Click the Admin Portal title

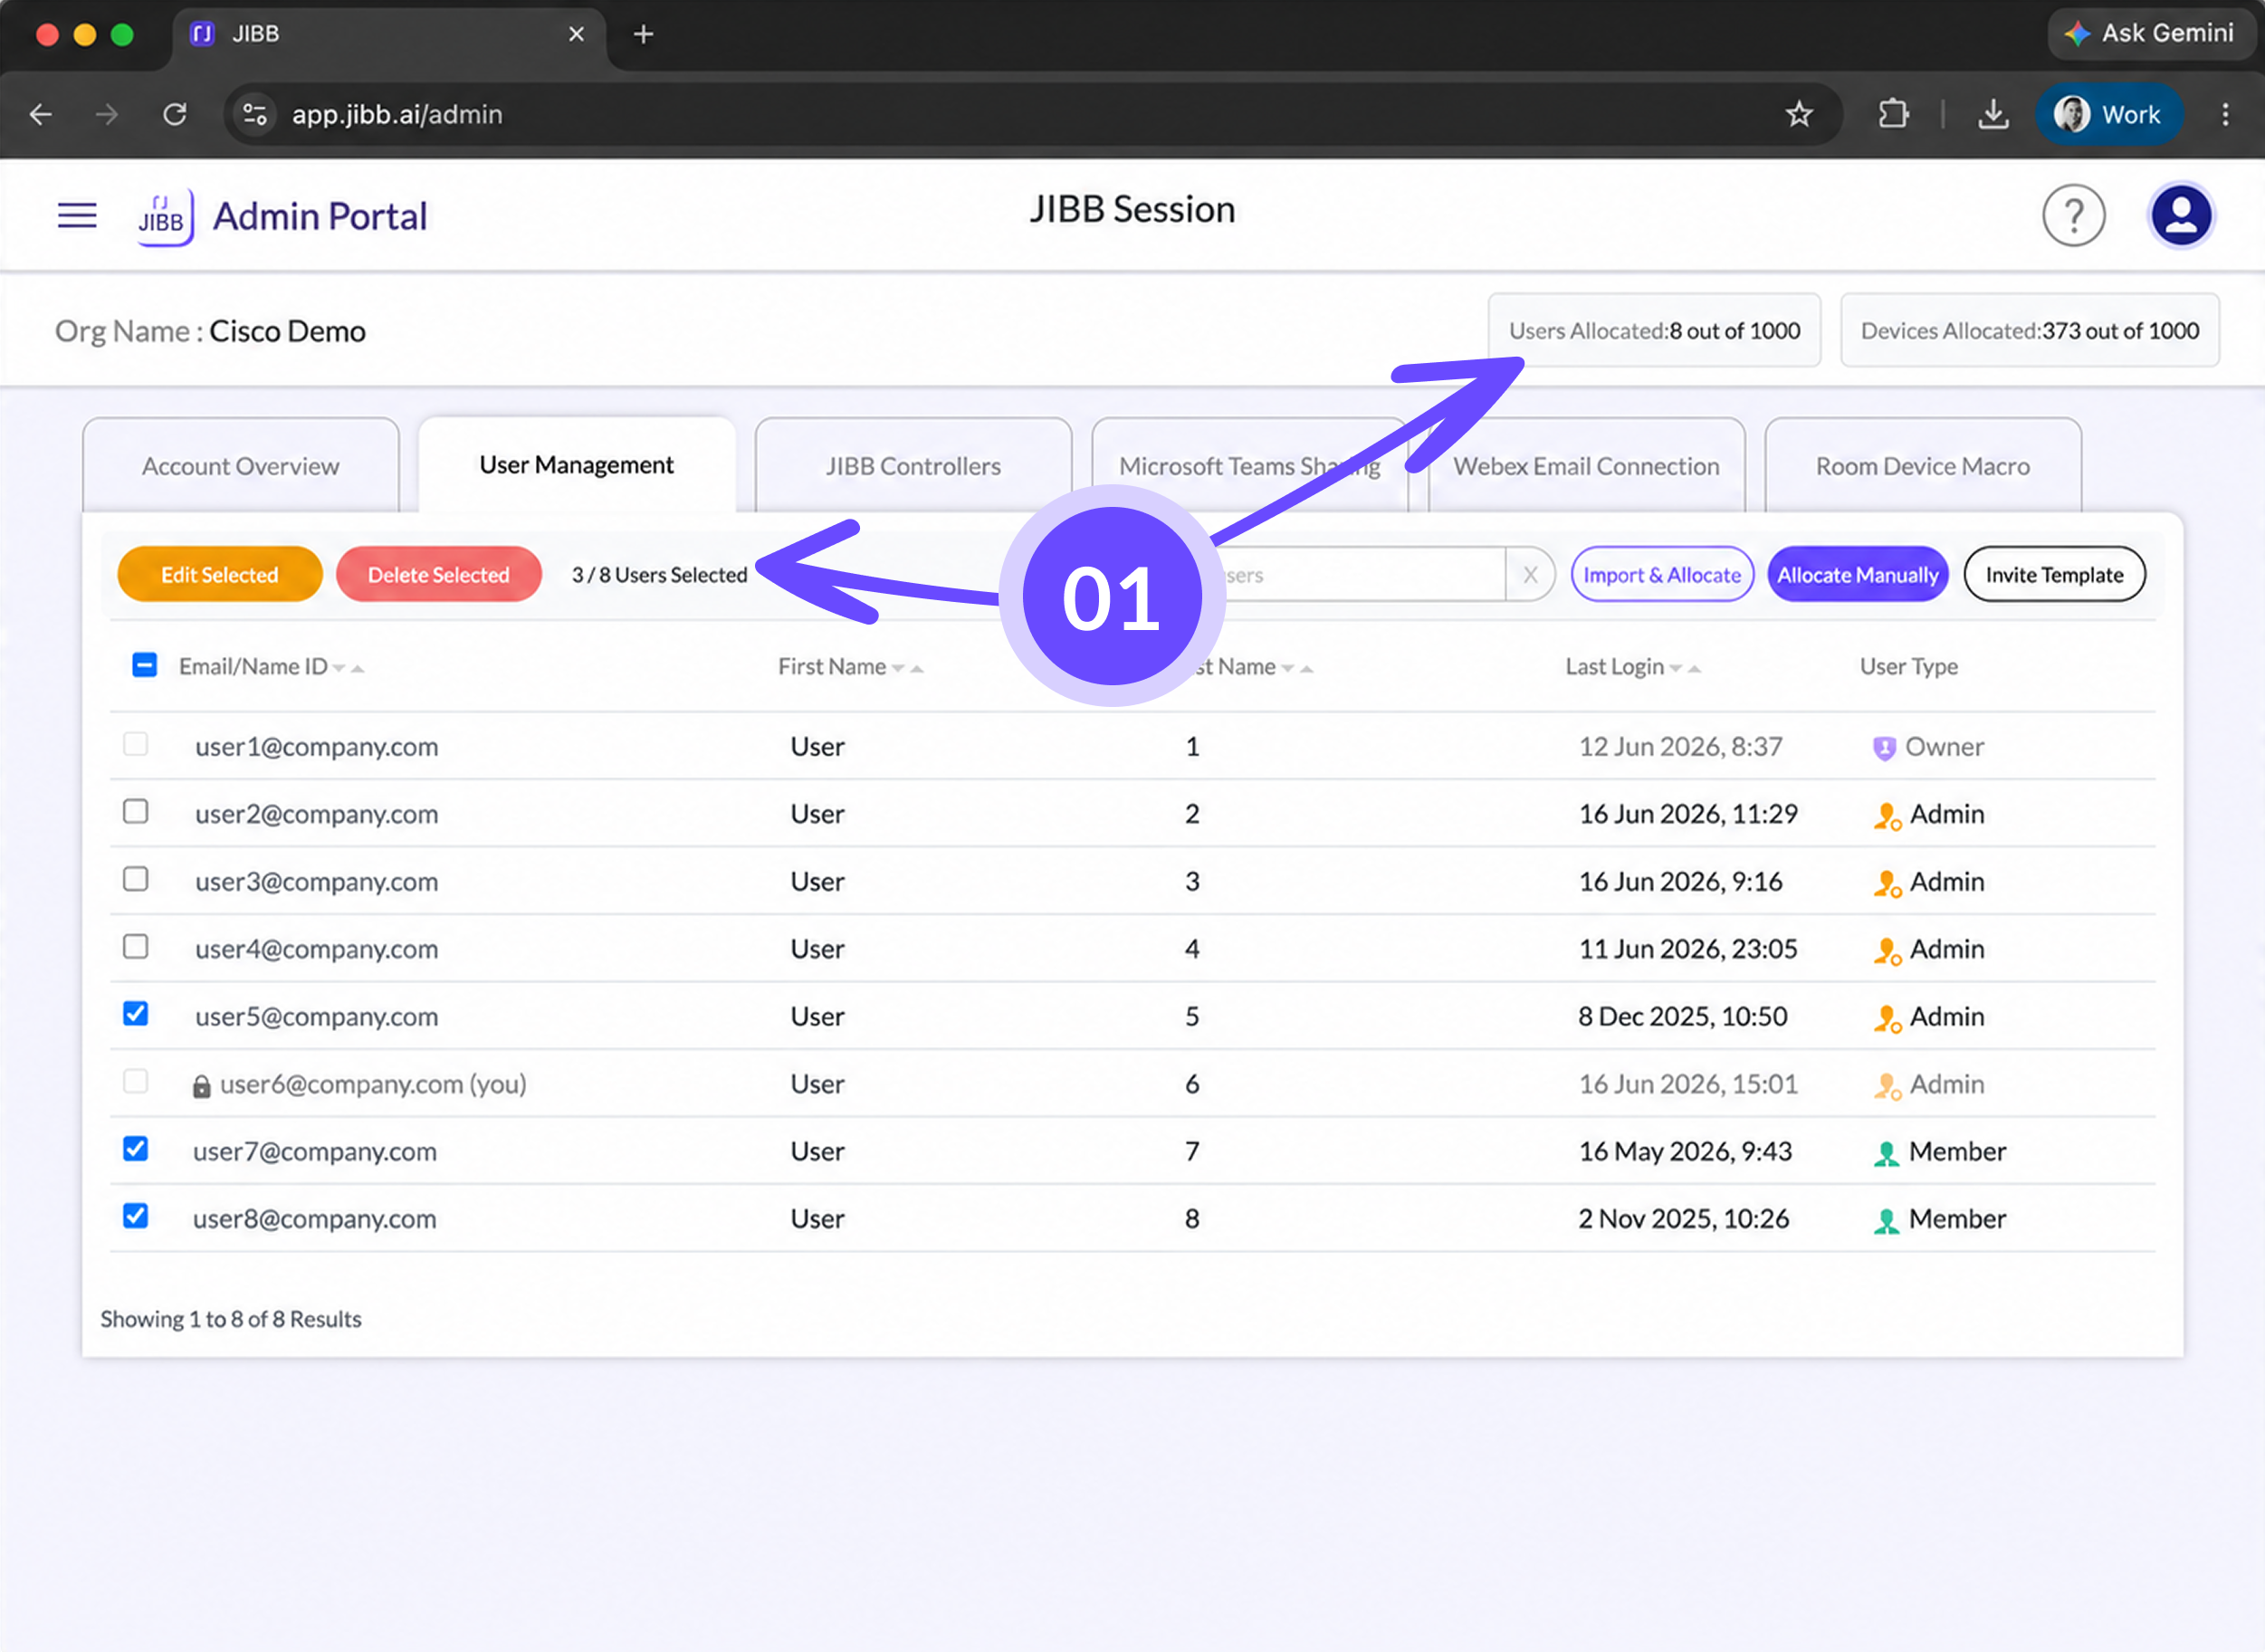click(x=320, y=216)
